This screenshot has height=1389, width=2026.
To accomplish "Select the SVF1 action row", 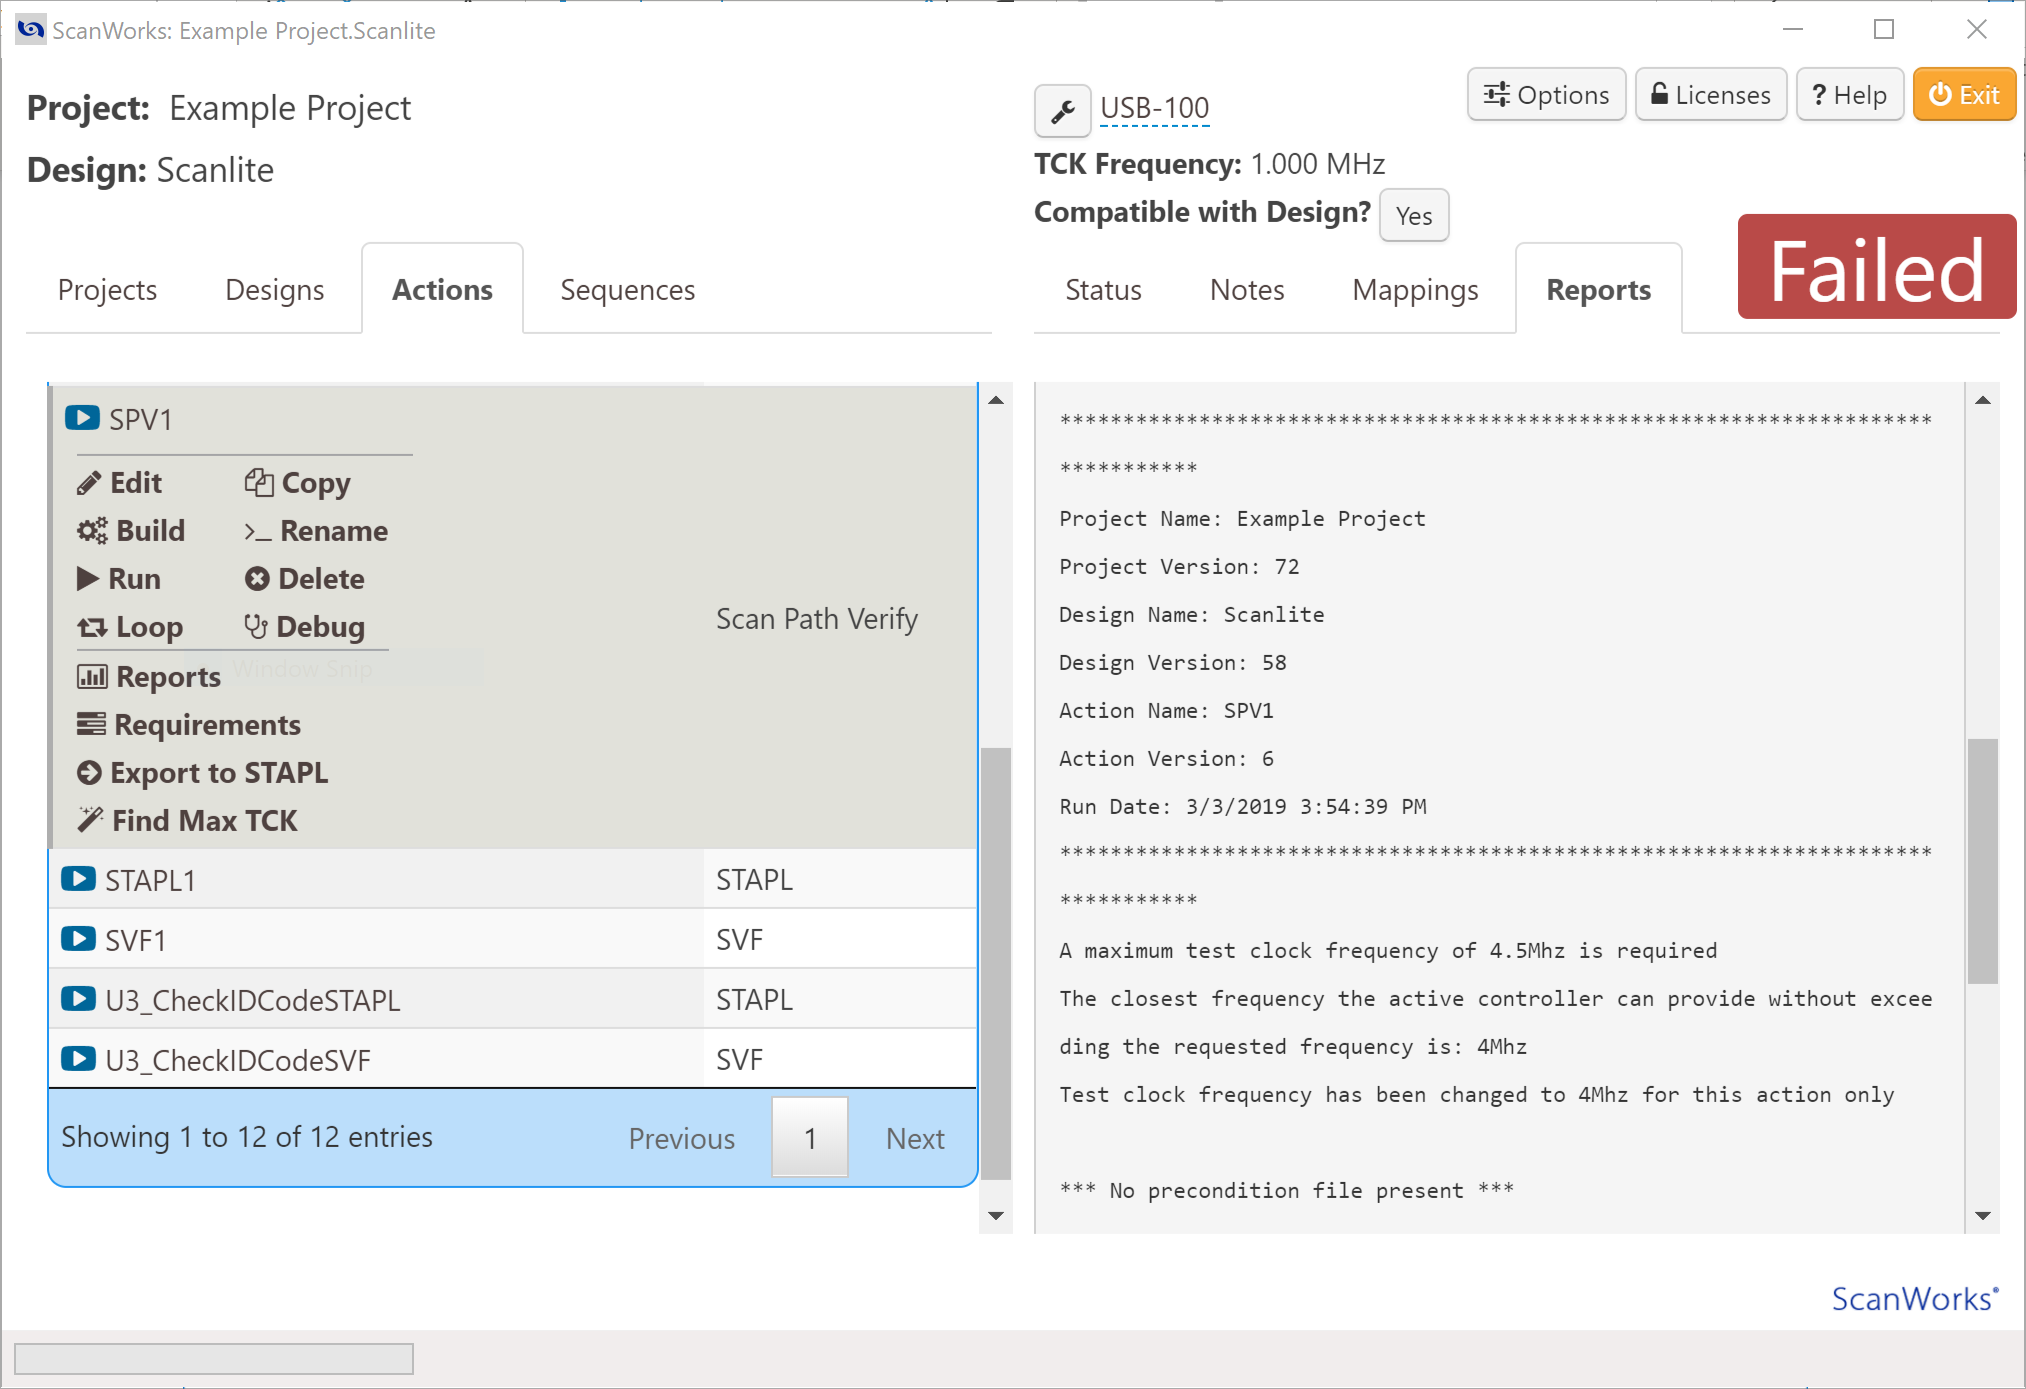I will point(513,939).
